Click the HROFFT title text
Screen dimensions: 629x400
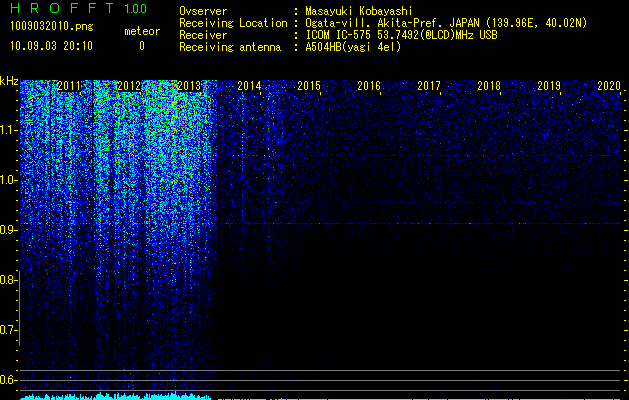pyautogui.click(x=63, y=8)
